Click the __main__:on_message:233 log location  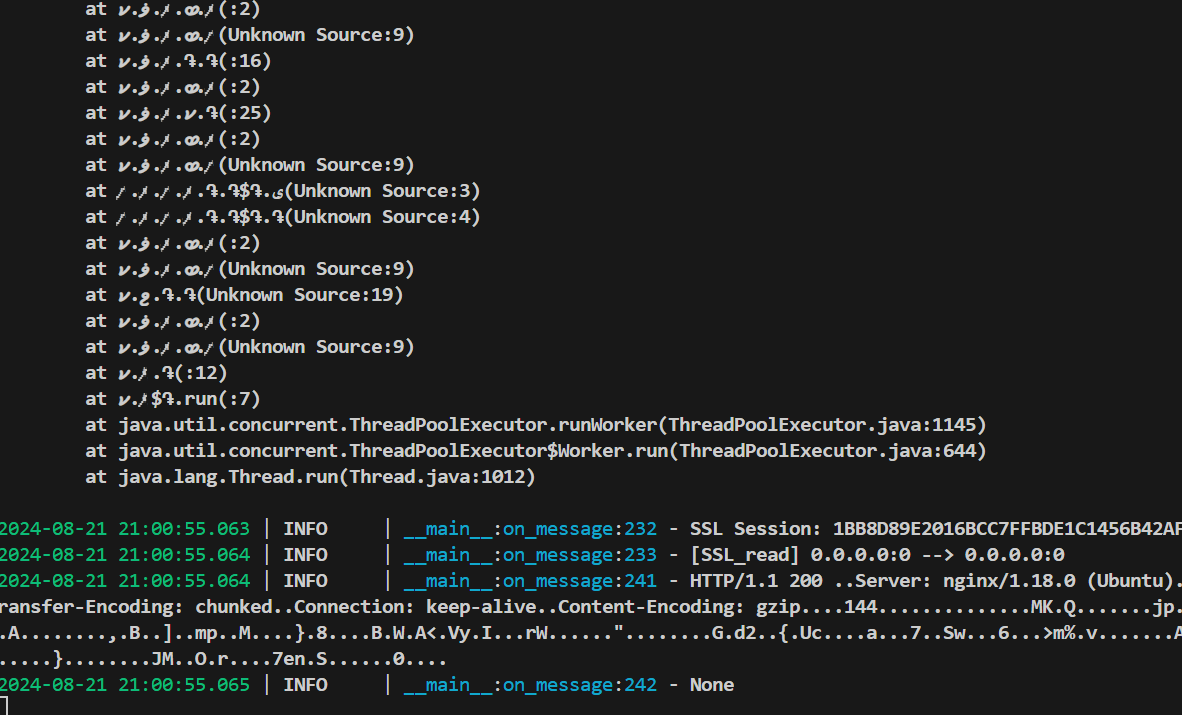pyautogui.click(x=530, y=555)
